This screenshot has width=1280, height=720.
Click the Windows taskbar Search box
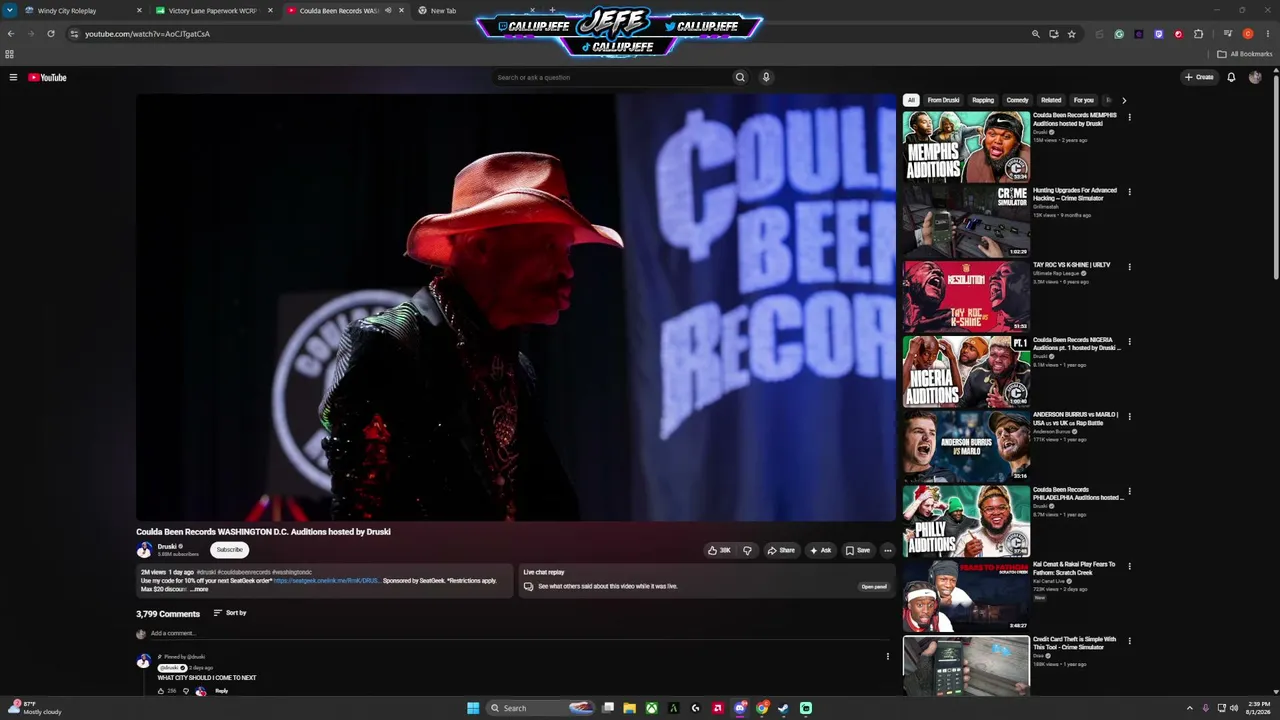540,708
